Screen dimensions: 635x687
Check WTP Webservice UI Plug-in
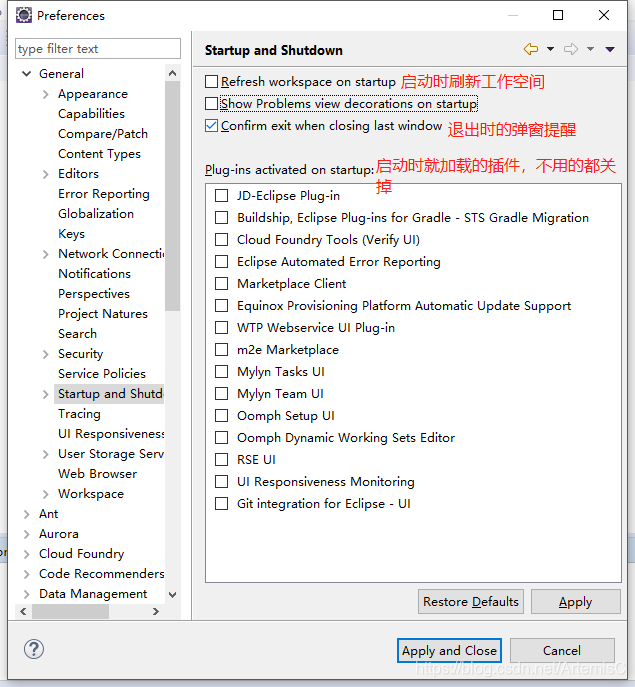click(221, 327)
